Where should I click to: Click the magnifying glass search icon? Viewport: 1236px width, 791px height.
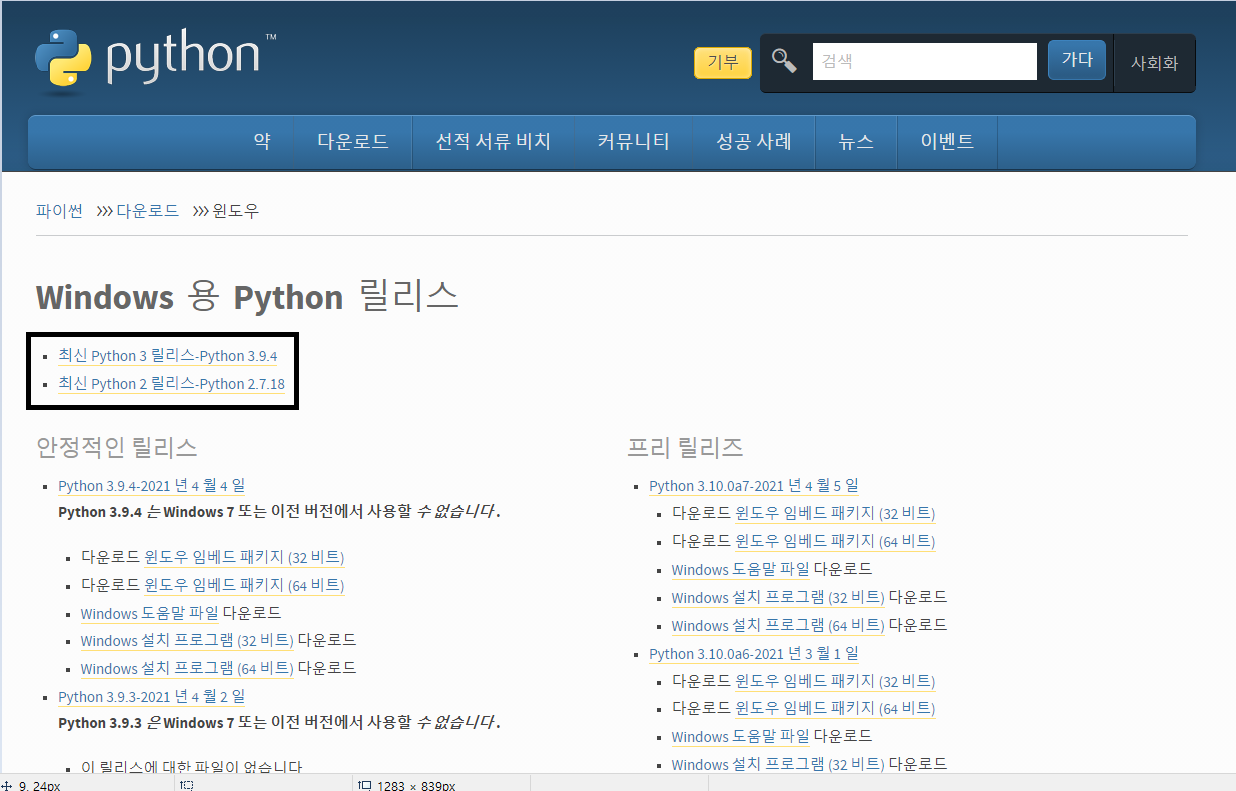785,61
